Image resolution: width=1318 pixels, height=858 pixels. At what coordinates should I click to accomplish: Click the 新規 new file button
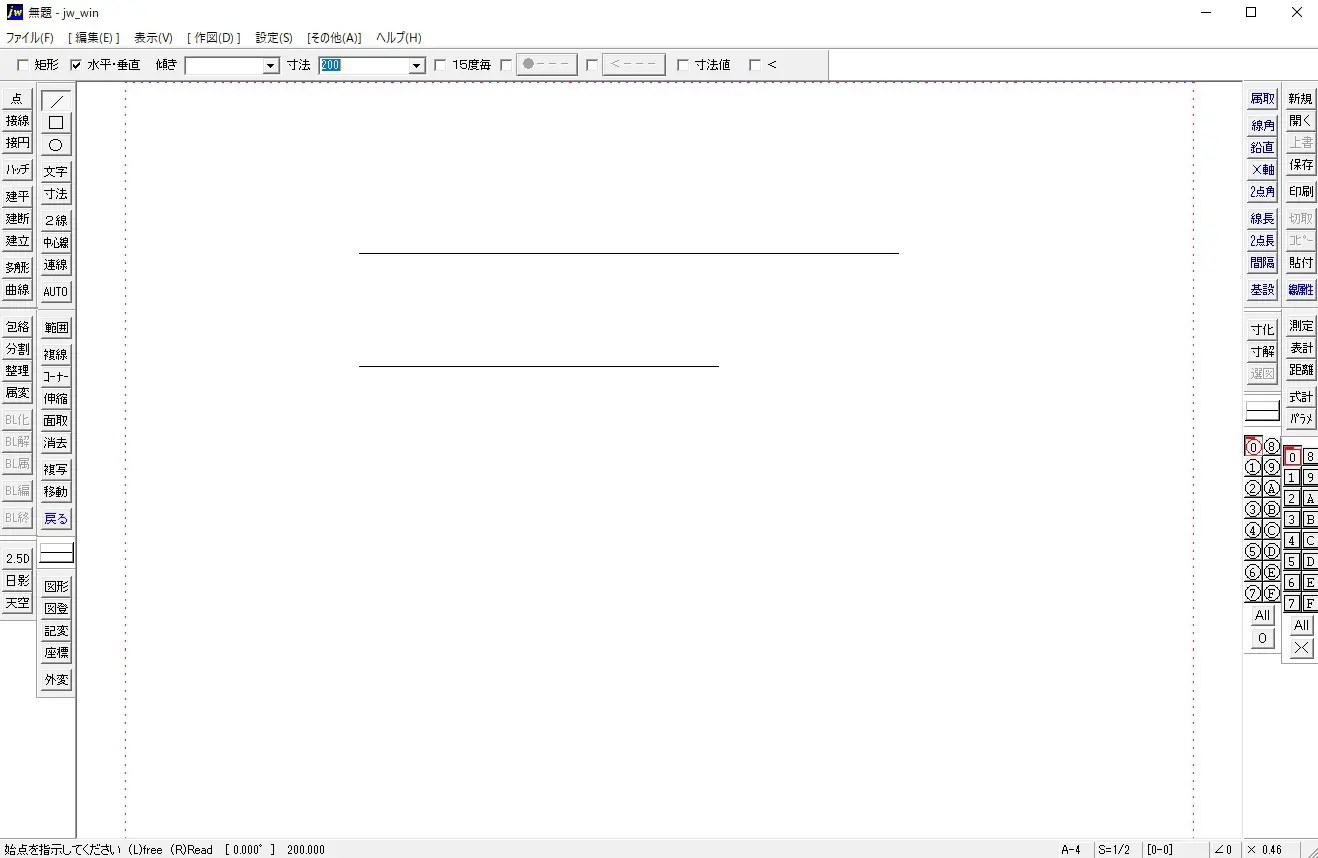[1301, 99]
